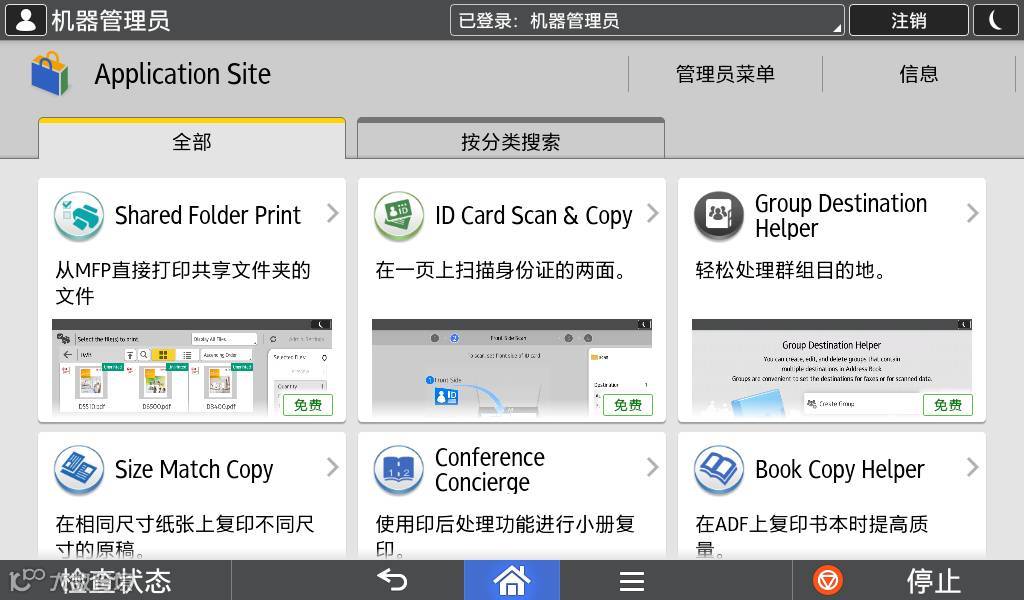Select the ID Card Scan & Copy title
The width and height of the screenshot is (1024, 600).
coord(534,215)
